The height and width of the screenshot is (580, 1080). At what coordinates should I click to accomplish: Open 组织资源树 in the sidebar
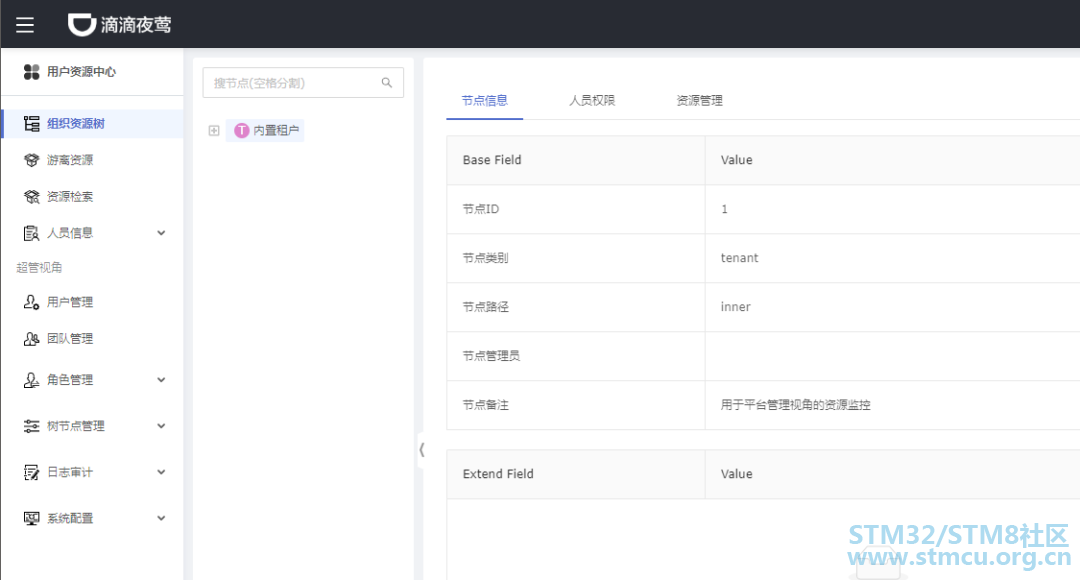click(x=76, y=123)
